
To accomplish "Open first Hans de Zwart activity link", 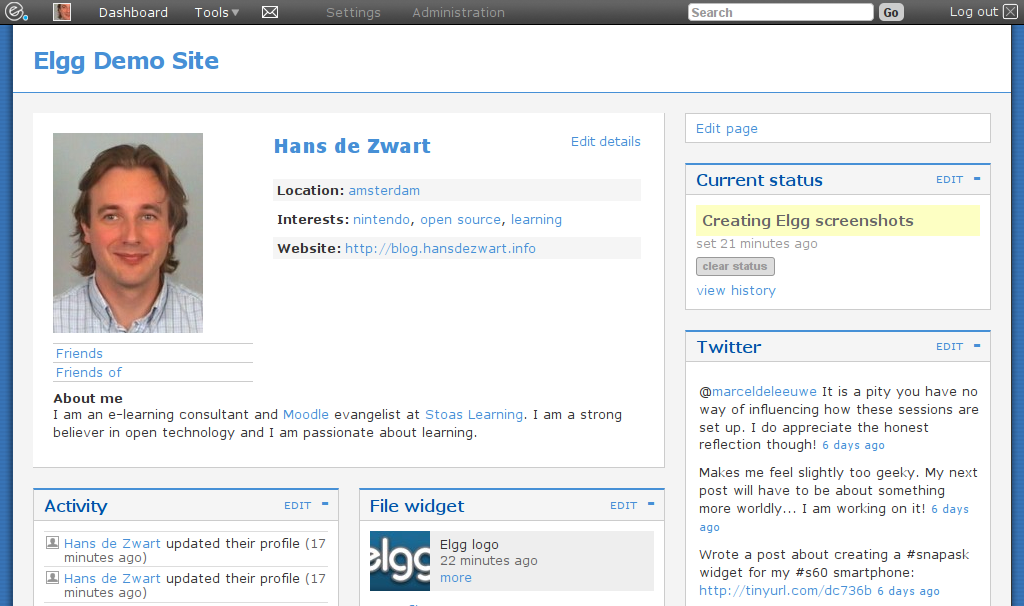I will pyautogui.click(x=112, y=543).
